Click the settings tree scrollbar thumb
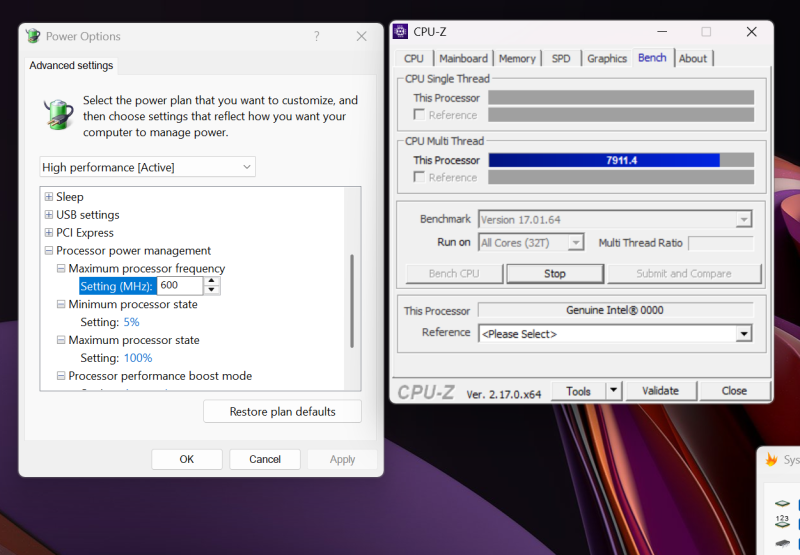 [352, 301]
